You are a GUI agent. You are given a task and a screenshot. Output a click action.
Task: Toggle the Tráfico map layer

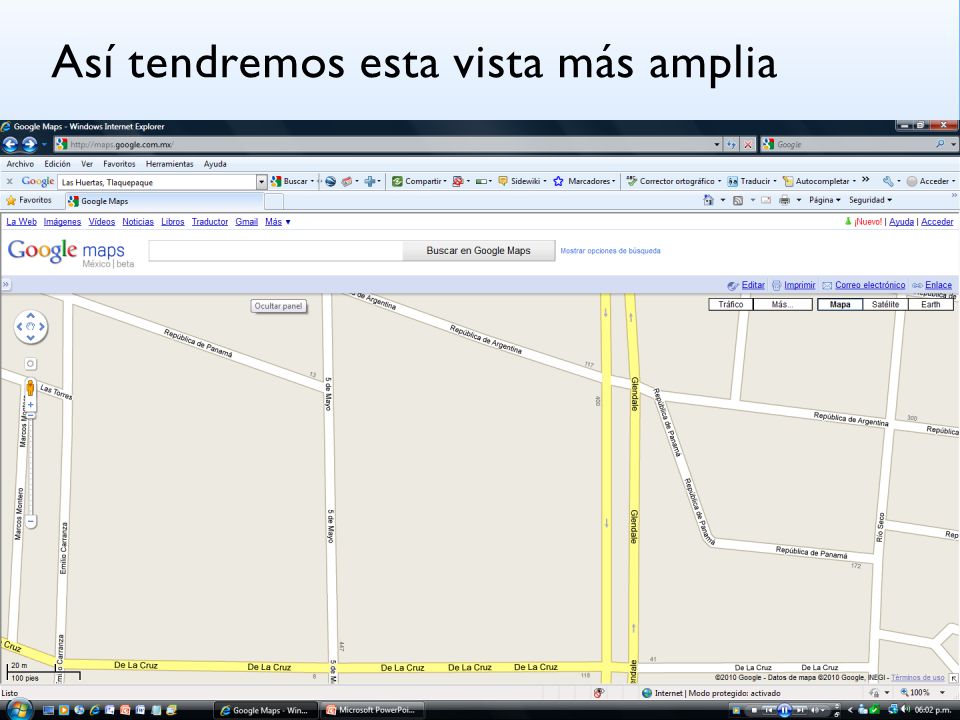pos(731,304)
